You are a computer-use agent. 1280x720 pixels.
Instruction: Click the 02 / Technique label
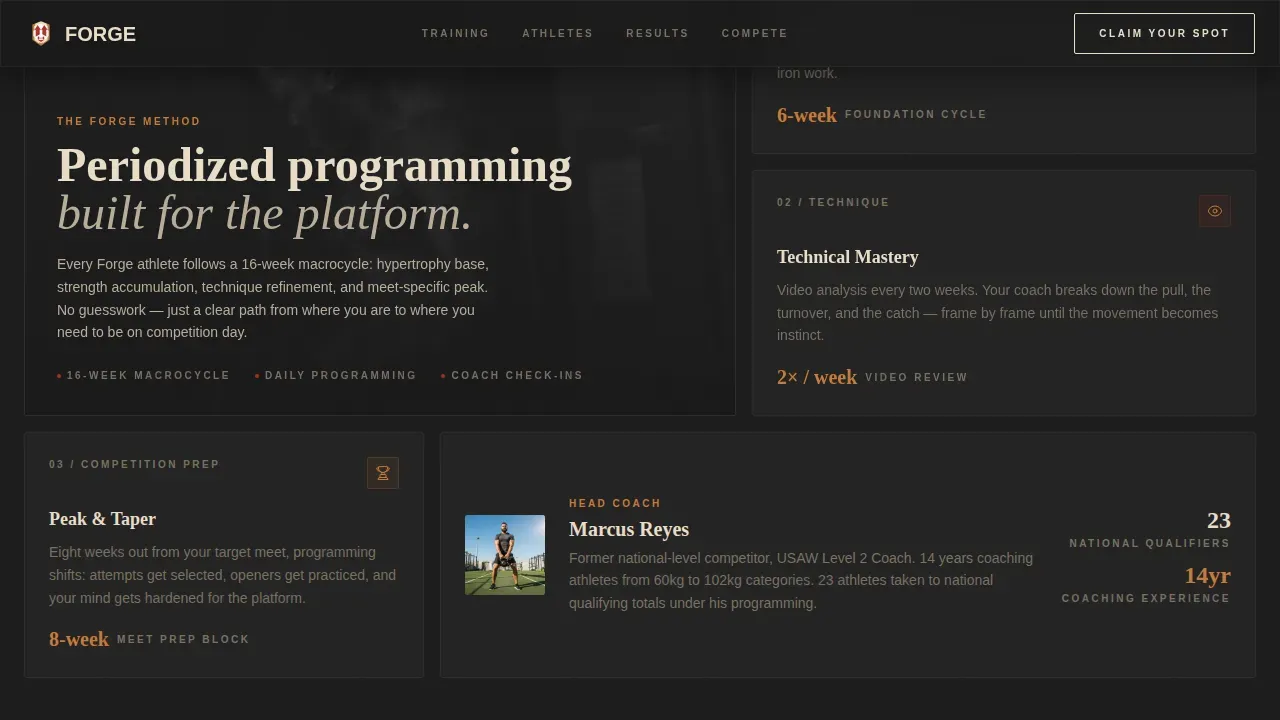[x=833, y=202]
